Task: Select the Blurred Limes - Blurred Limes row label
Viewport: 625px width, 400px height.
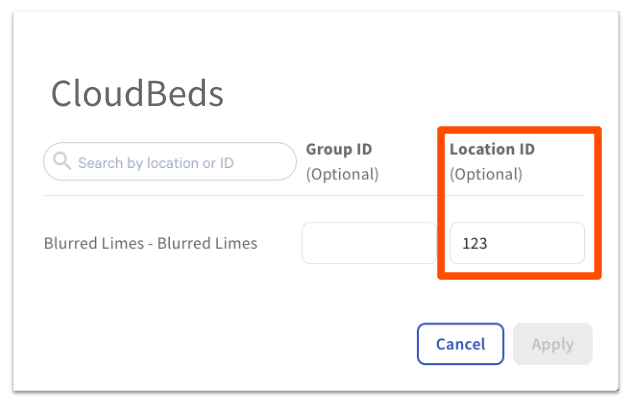Action: pyautogui.click(x=151, y=243)
